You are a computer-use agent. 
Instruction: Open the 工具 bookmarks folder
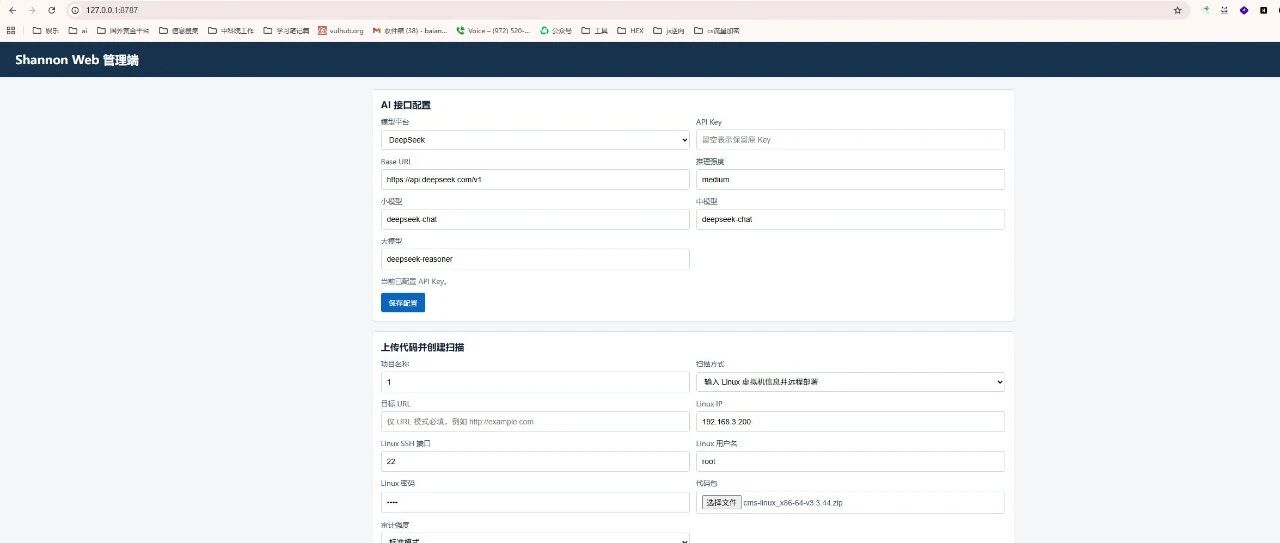pos(595,30)
